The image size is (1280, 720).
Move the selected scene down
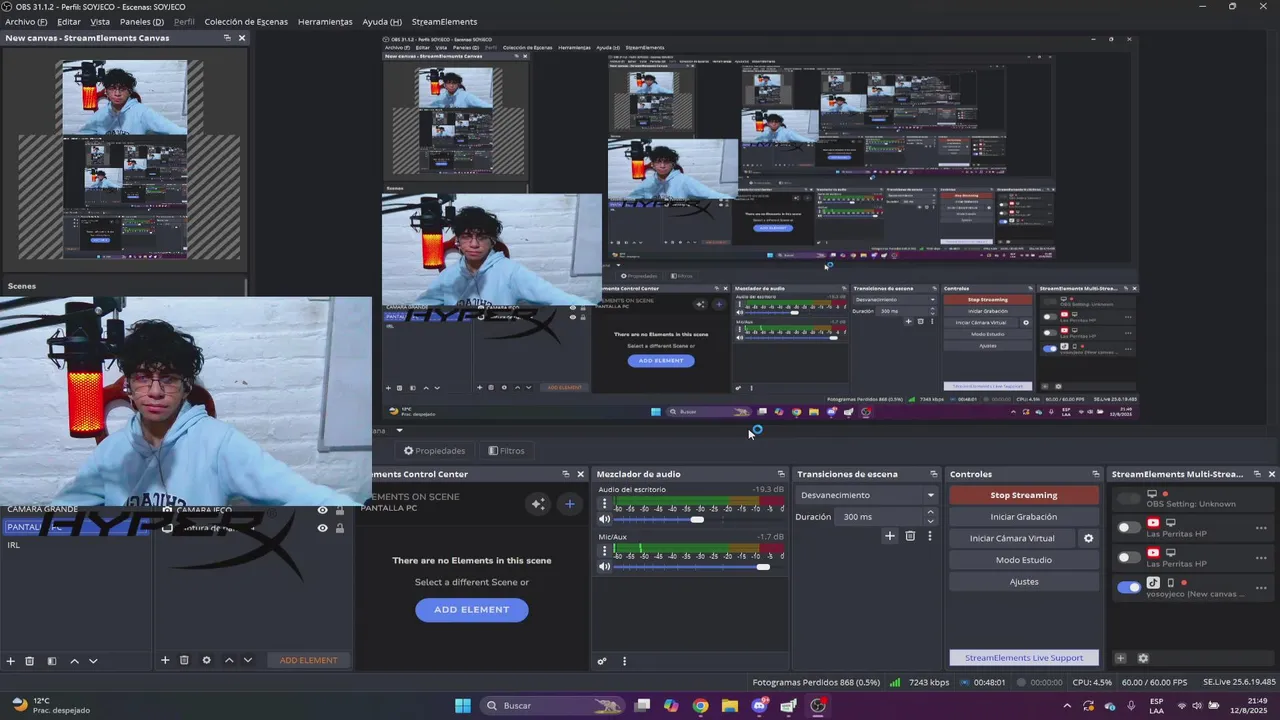coord(93,661)
